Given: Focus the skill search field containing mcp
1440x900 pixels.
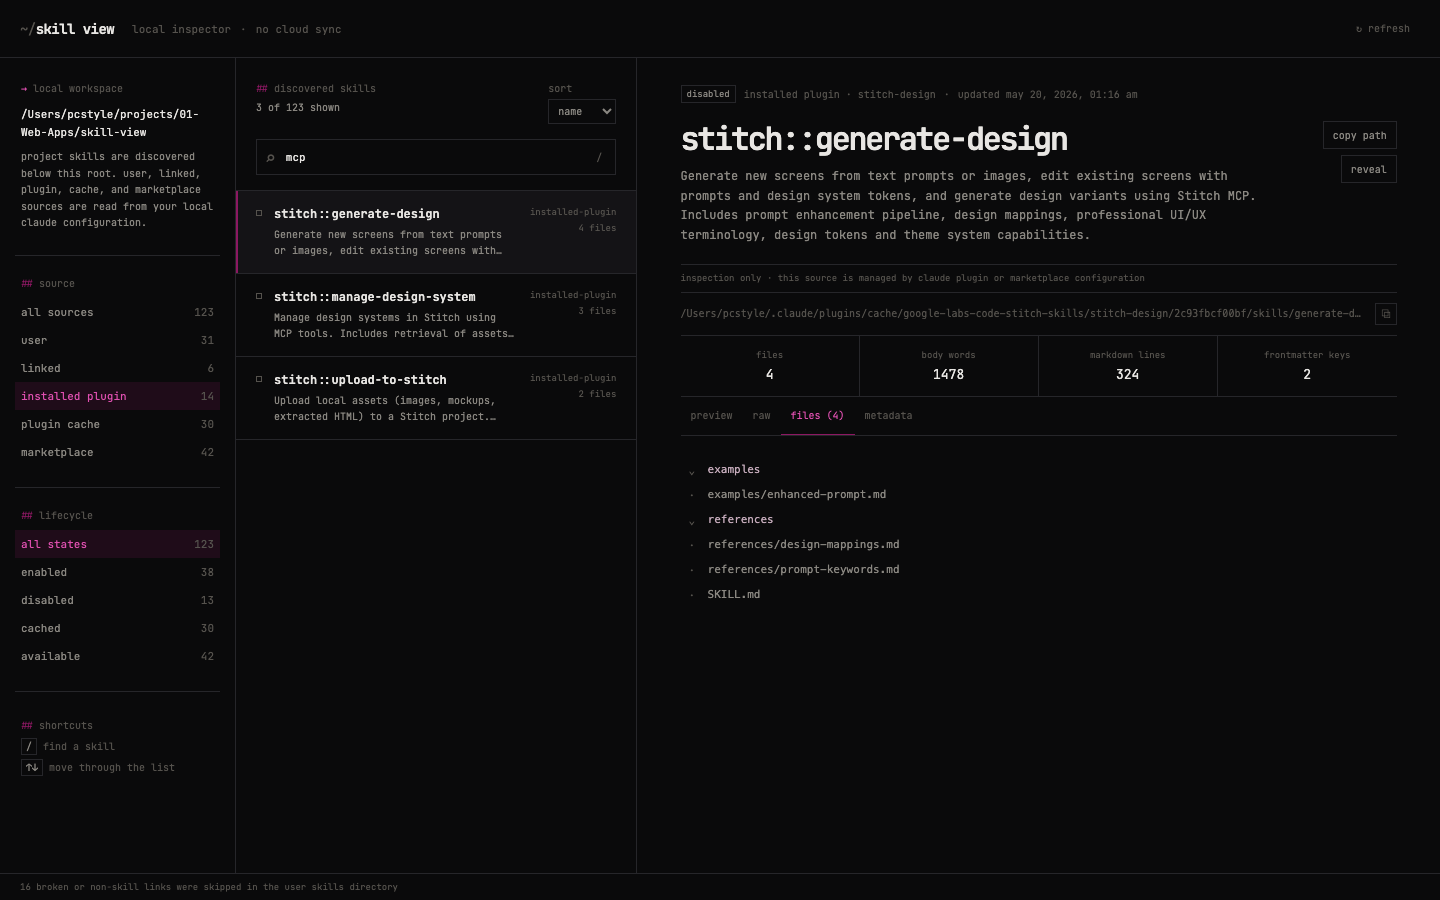Looking at the screenshot, I should (x=436, y=157).
